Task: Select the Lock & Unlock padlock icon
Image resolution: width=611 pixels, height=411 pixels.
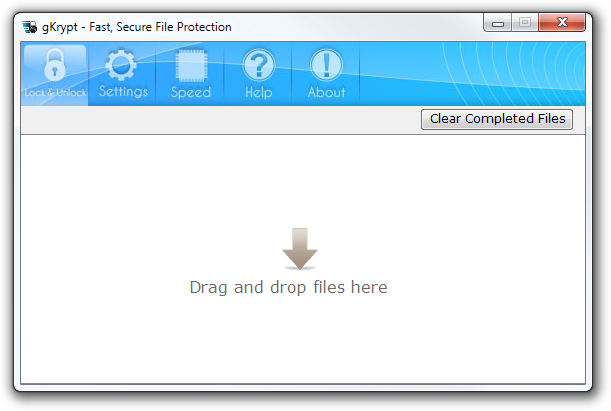Action: 55,65
